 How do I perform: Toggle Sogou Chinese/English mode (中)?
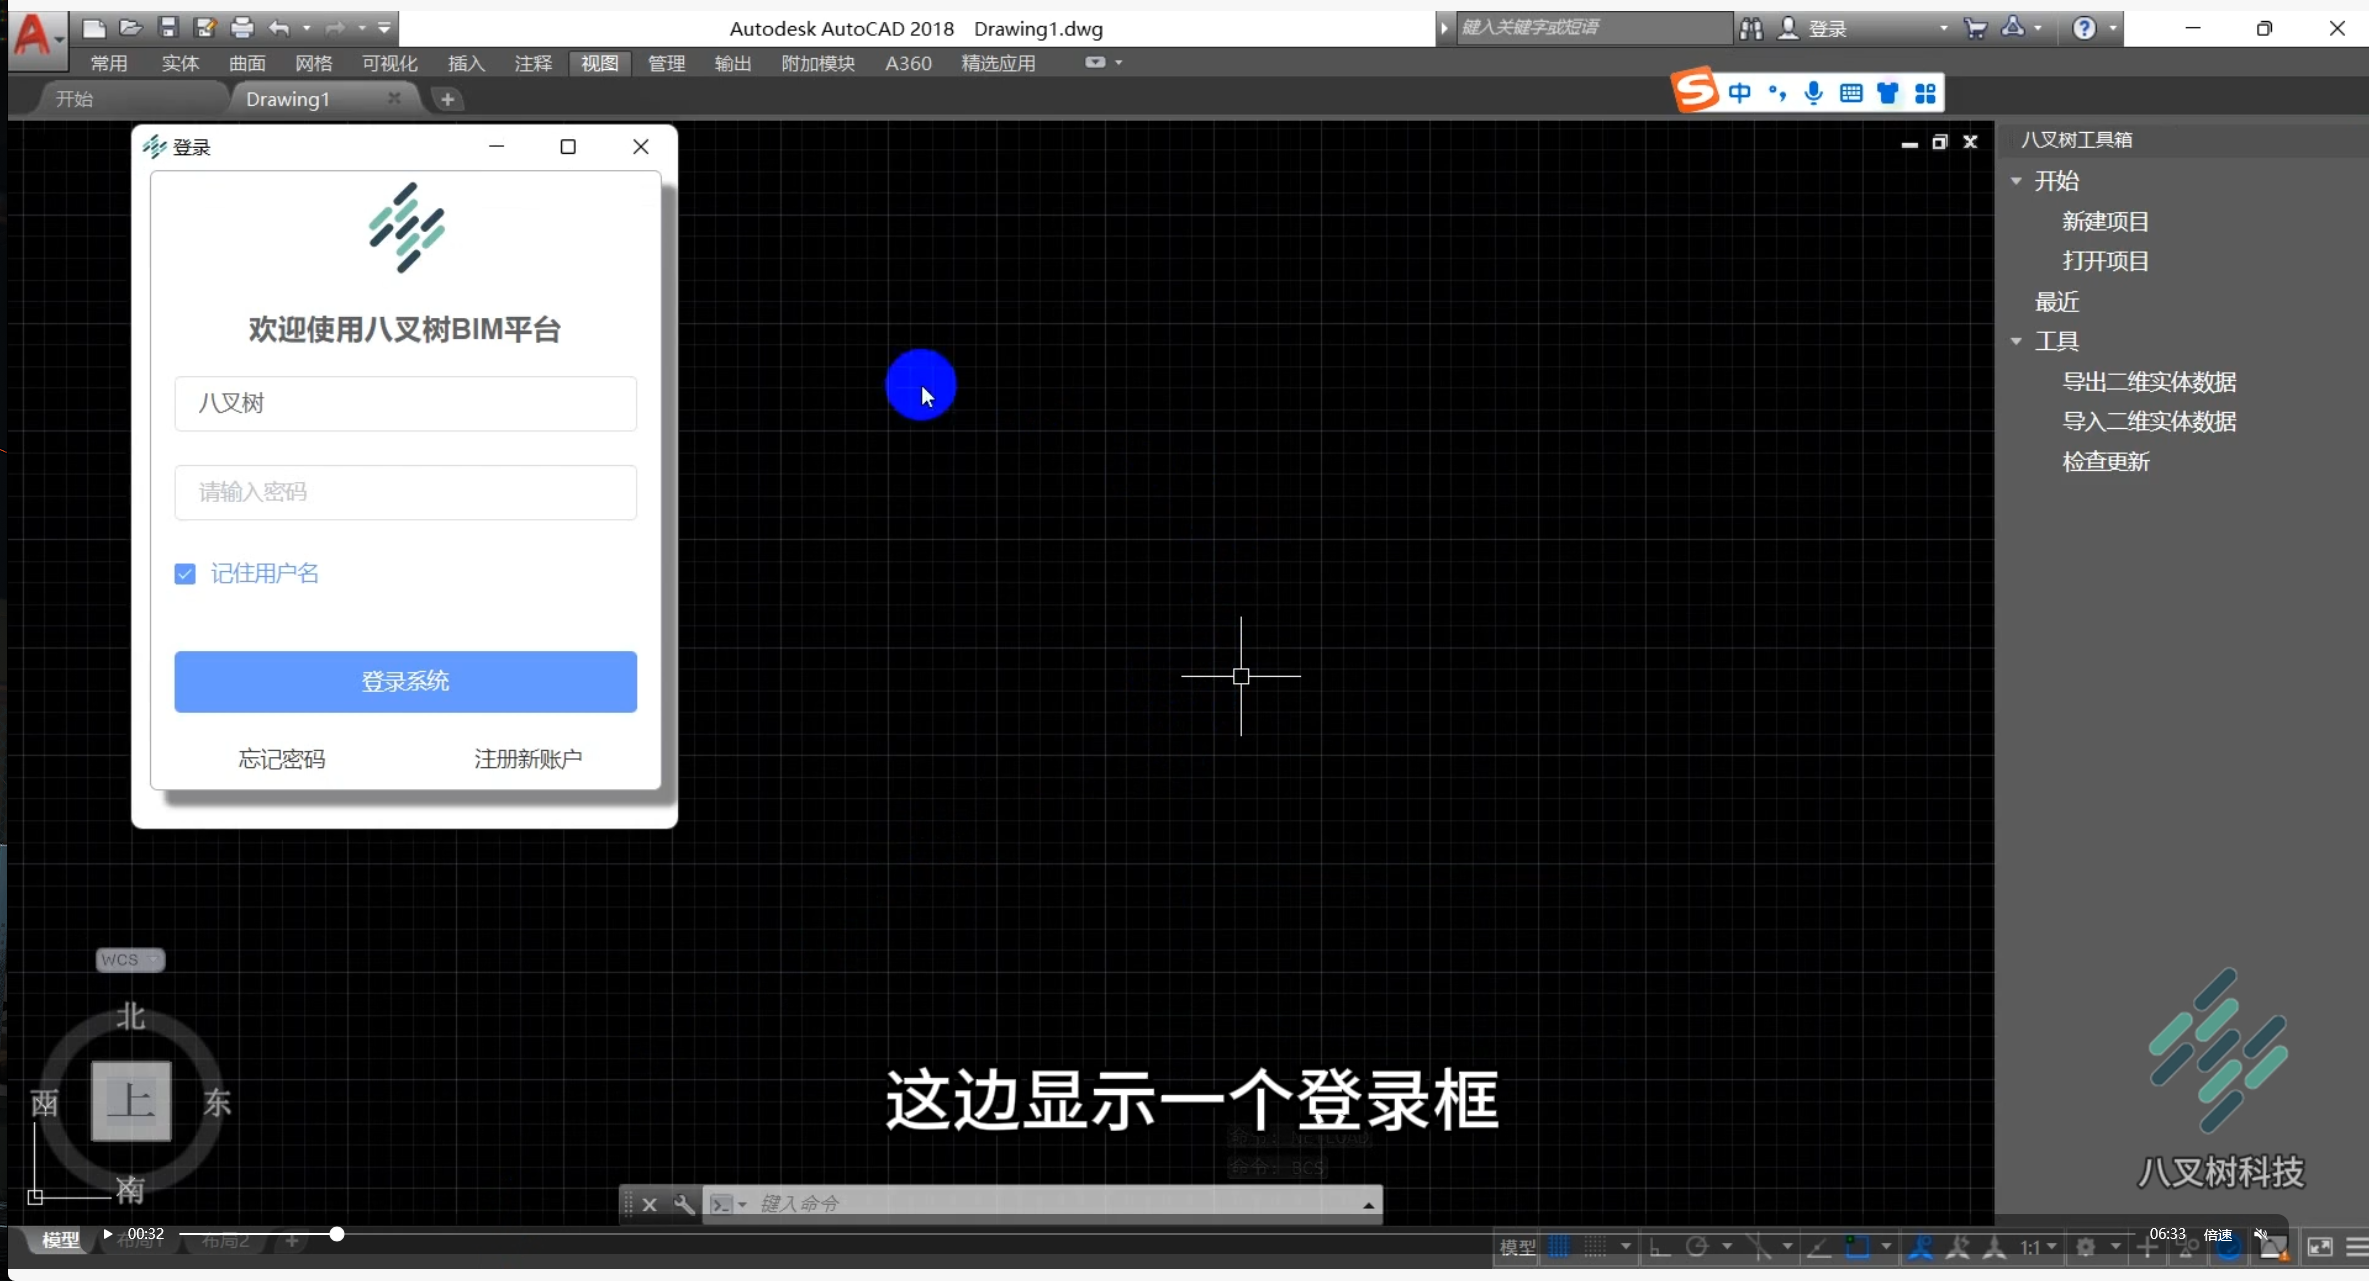(x=1740, y=93)
